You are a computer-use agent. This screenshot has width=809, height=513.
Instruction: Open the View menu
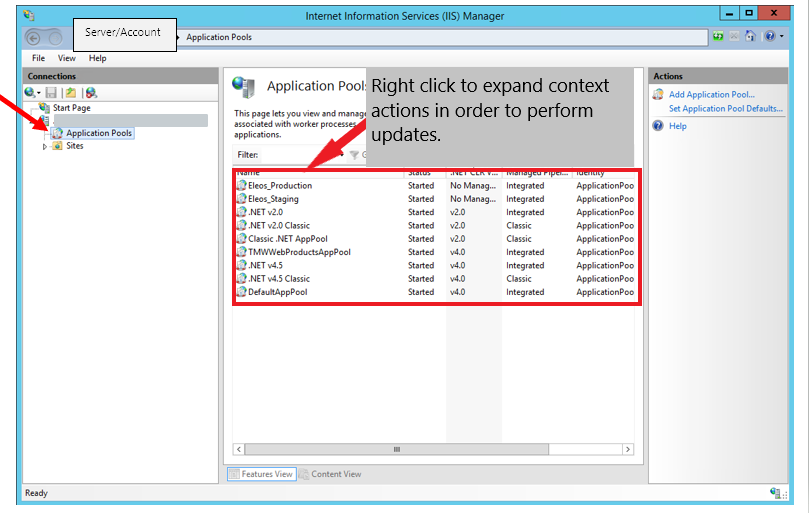67,58
